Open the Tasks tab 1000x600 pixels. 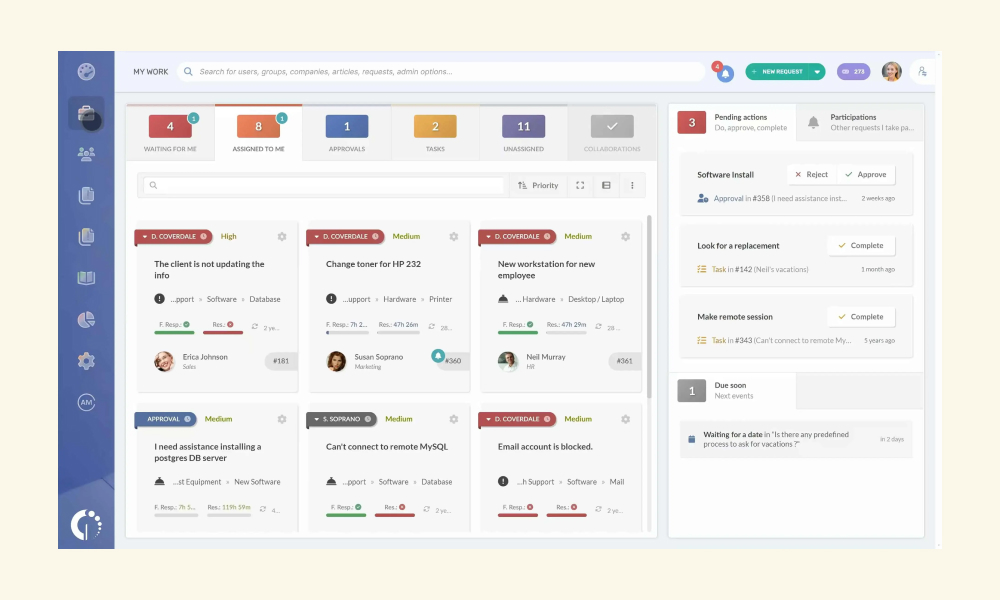(x=435, y=133)
